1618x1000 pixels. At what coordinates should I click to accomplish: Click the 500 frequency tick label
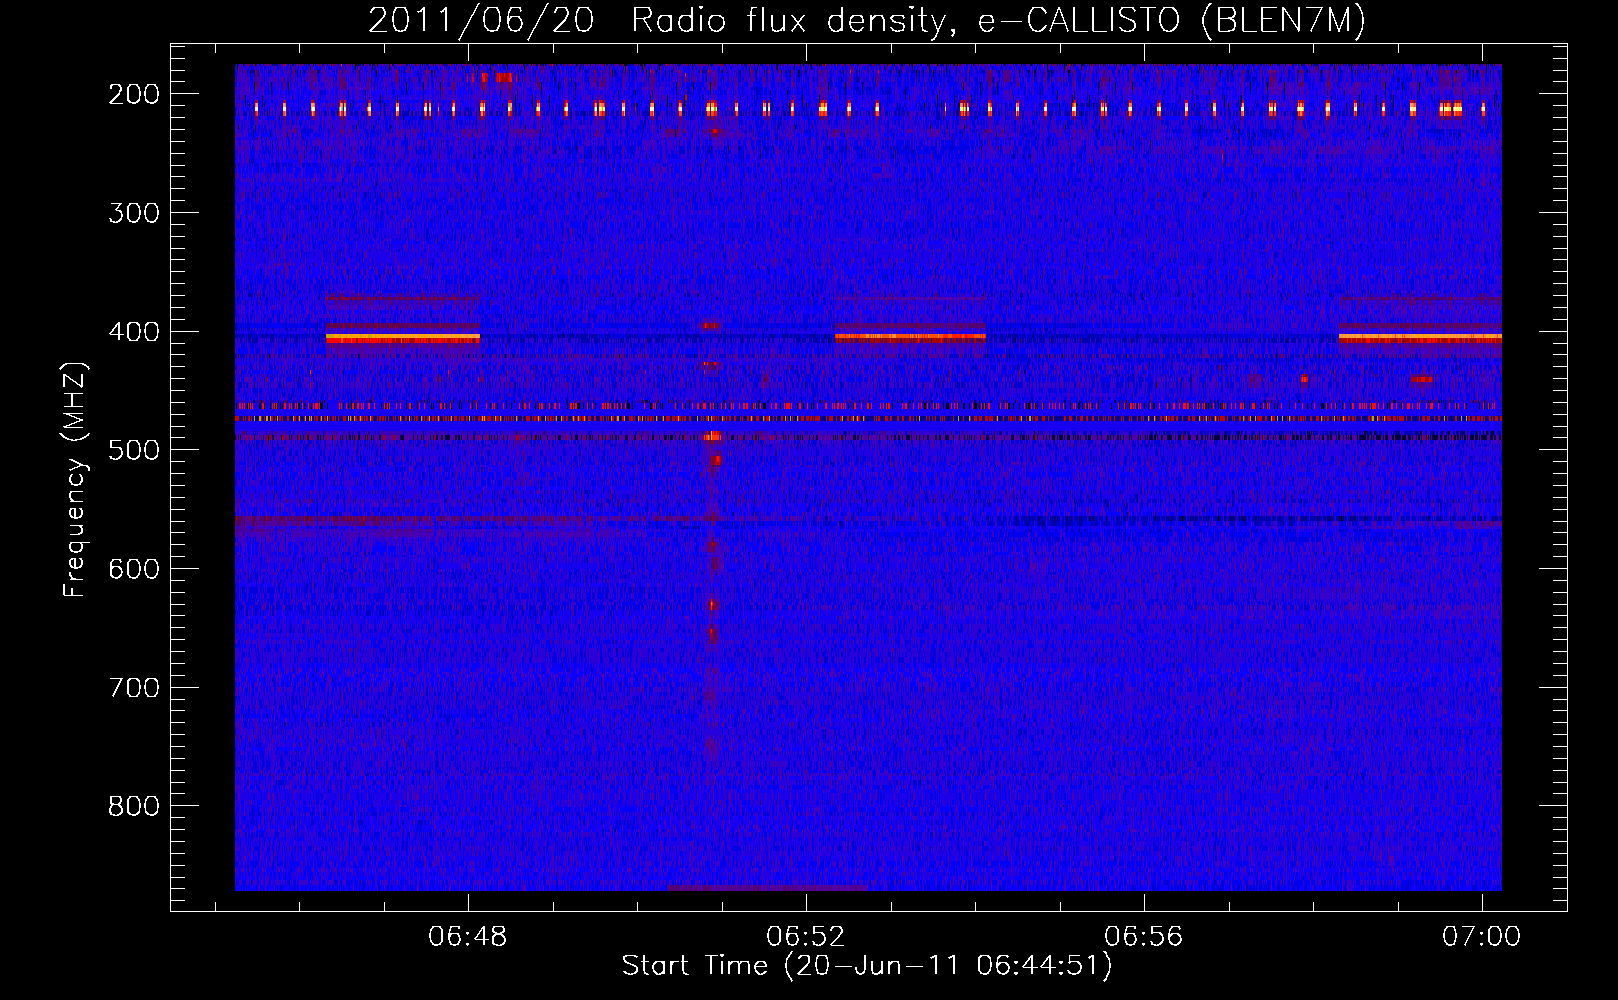(134, 450)
